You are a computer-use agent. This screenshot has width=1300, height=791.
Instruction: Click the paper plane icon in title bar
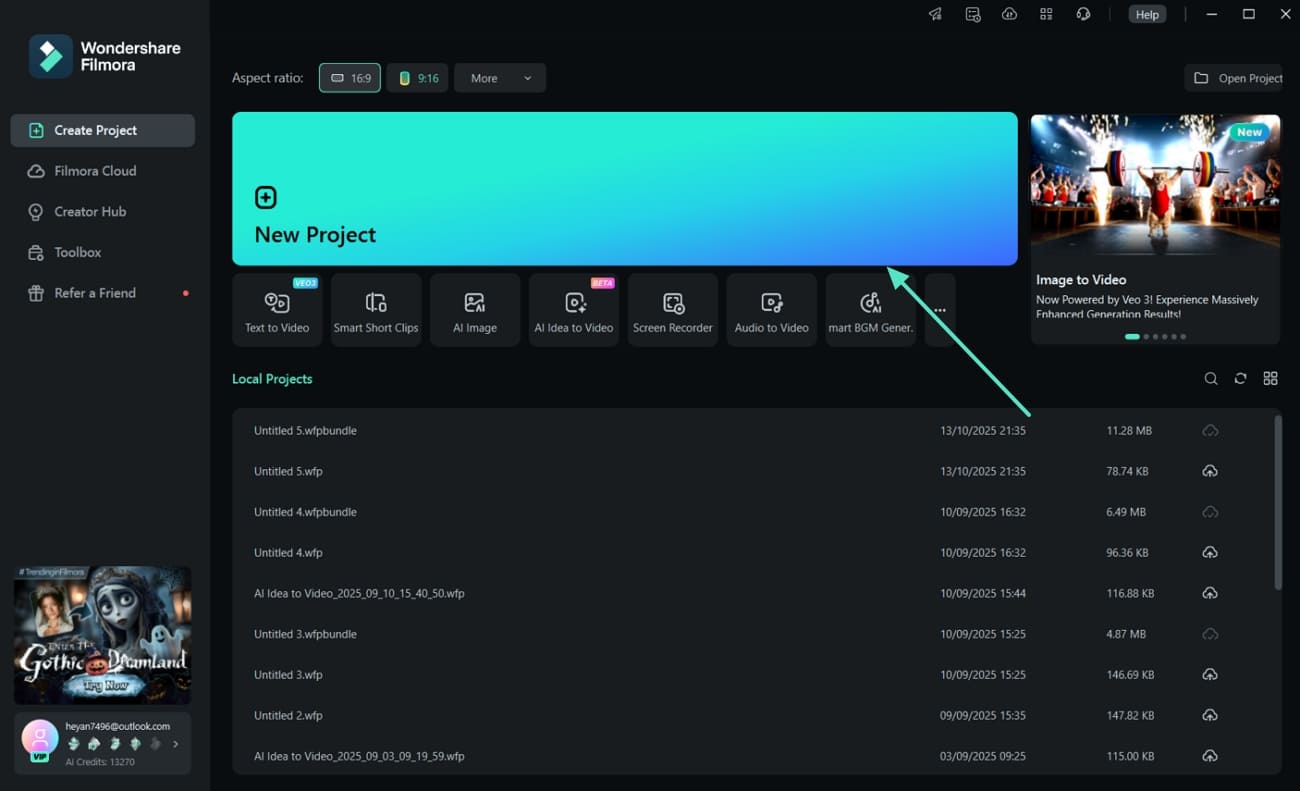(x=935, y=14)
